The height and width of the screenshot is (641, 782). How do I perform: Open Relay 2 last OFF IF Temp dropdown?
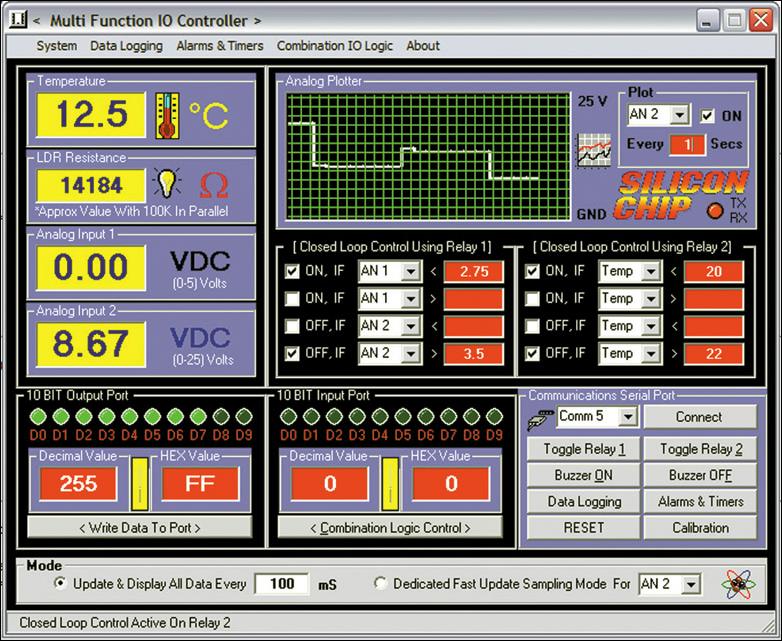[x=651, y=354]
